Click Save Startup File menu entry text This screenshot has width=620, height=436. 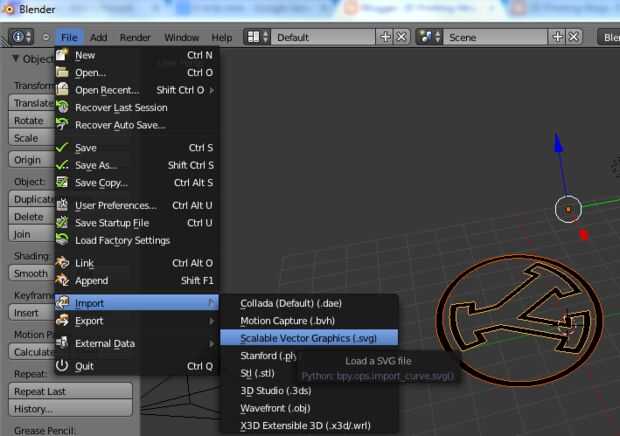point(112,223)
